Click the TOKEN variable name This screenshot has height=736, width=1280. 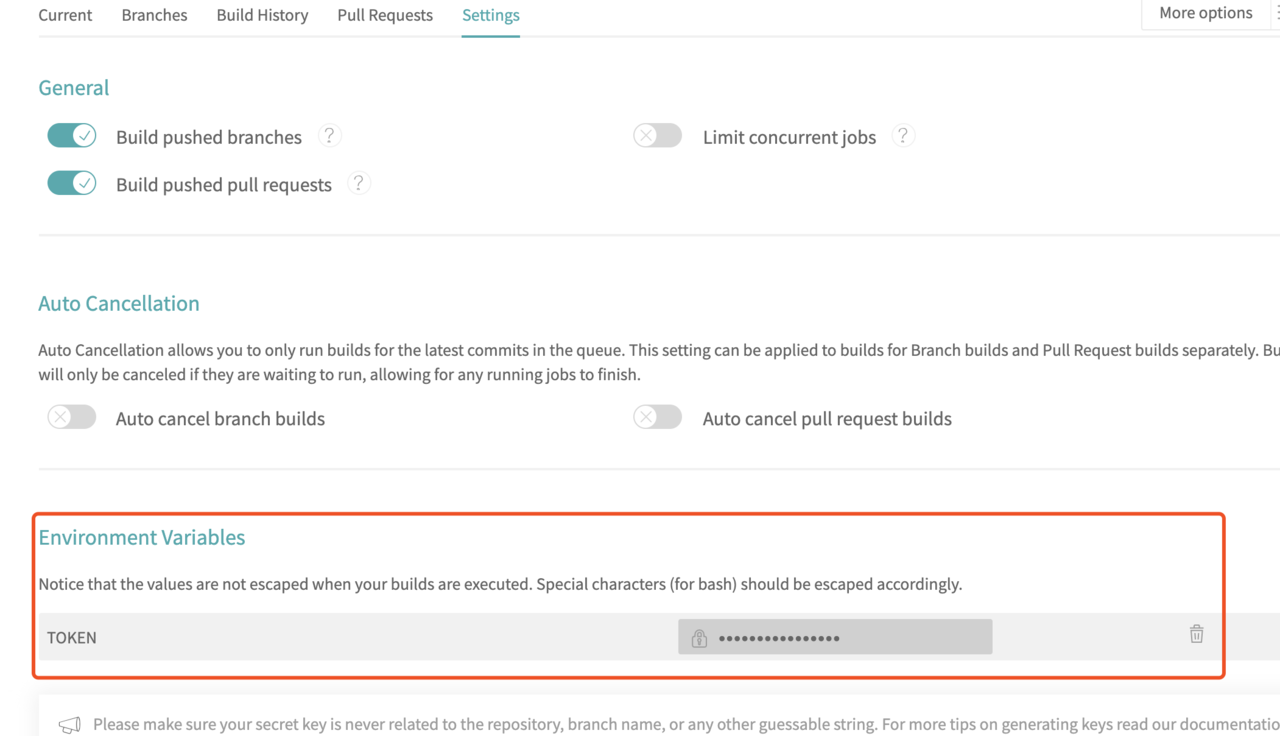pos(72,637)
